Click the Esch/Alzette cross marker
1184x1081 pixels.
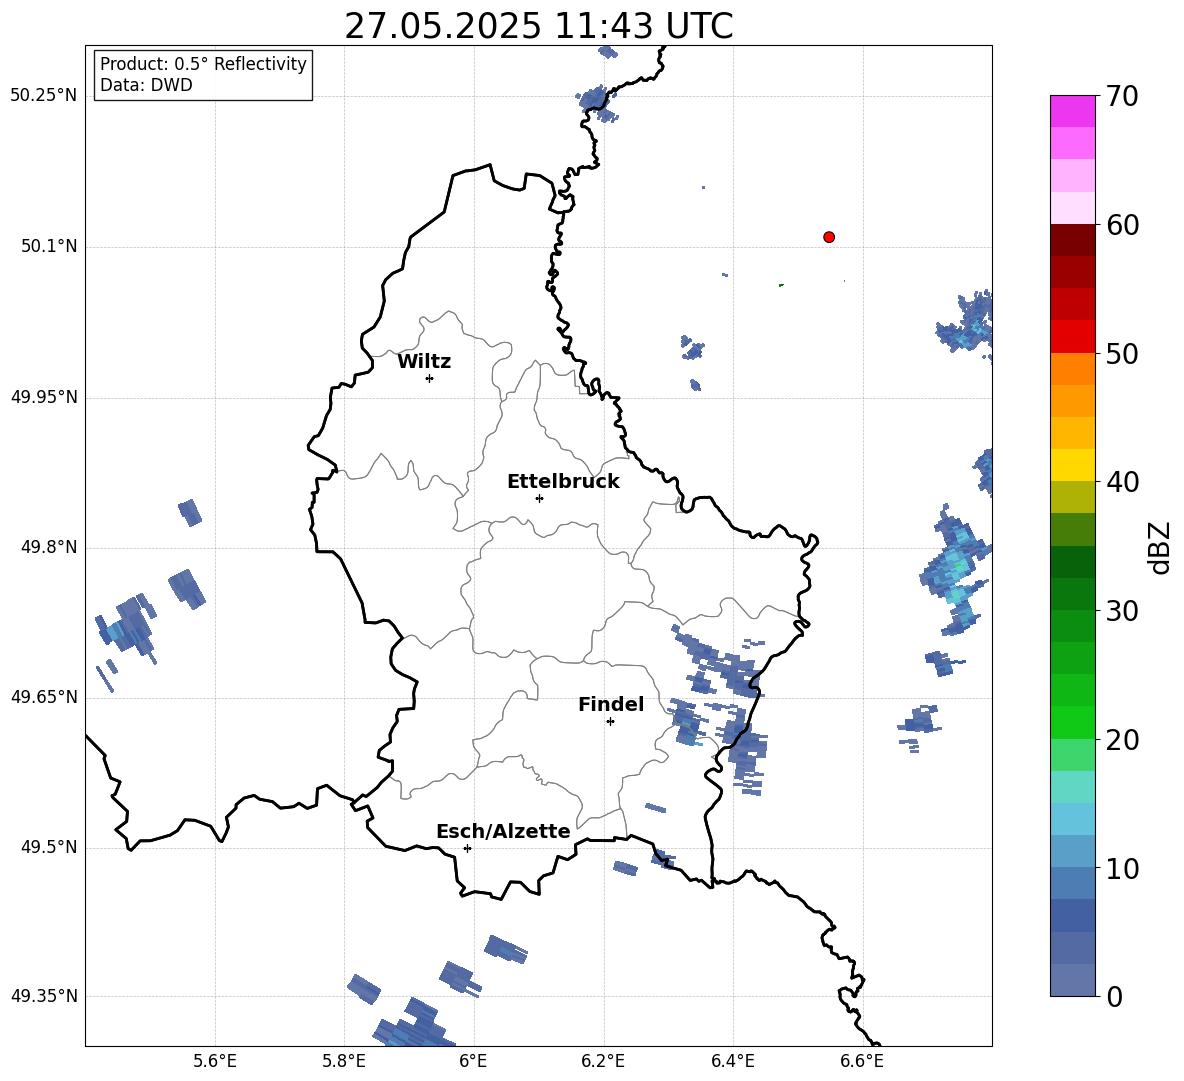click(x=467, y=848)
